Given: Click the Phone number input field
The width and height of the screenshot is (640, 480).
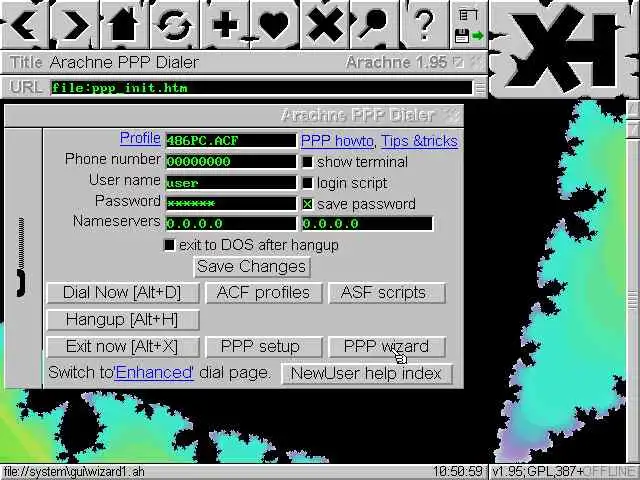Looking at the screenshot, I should pyautogui.click(x=231, y=161).
